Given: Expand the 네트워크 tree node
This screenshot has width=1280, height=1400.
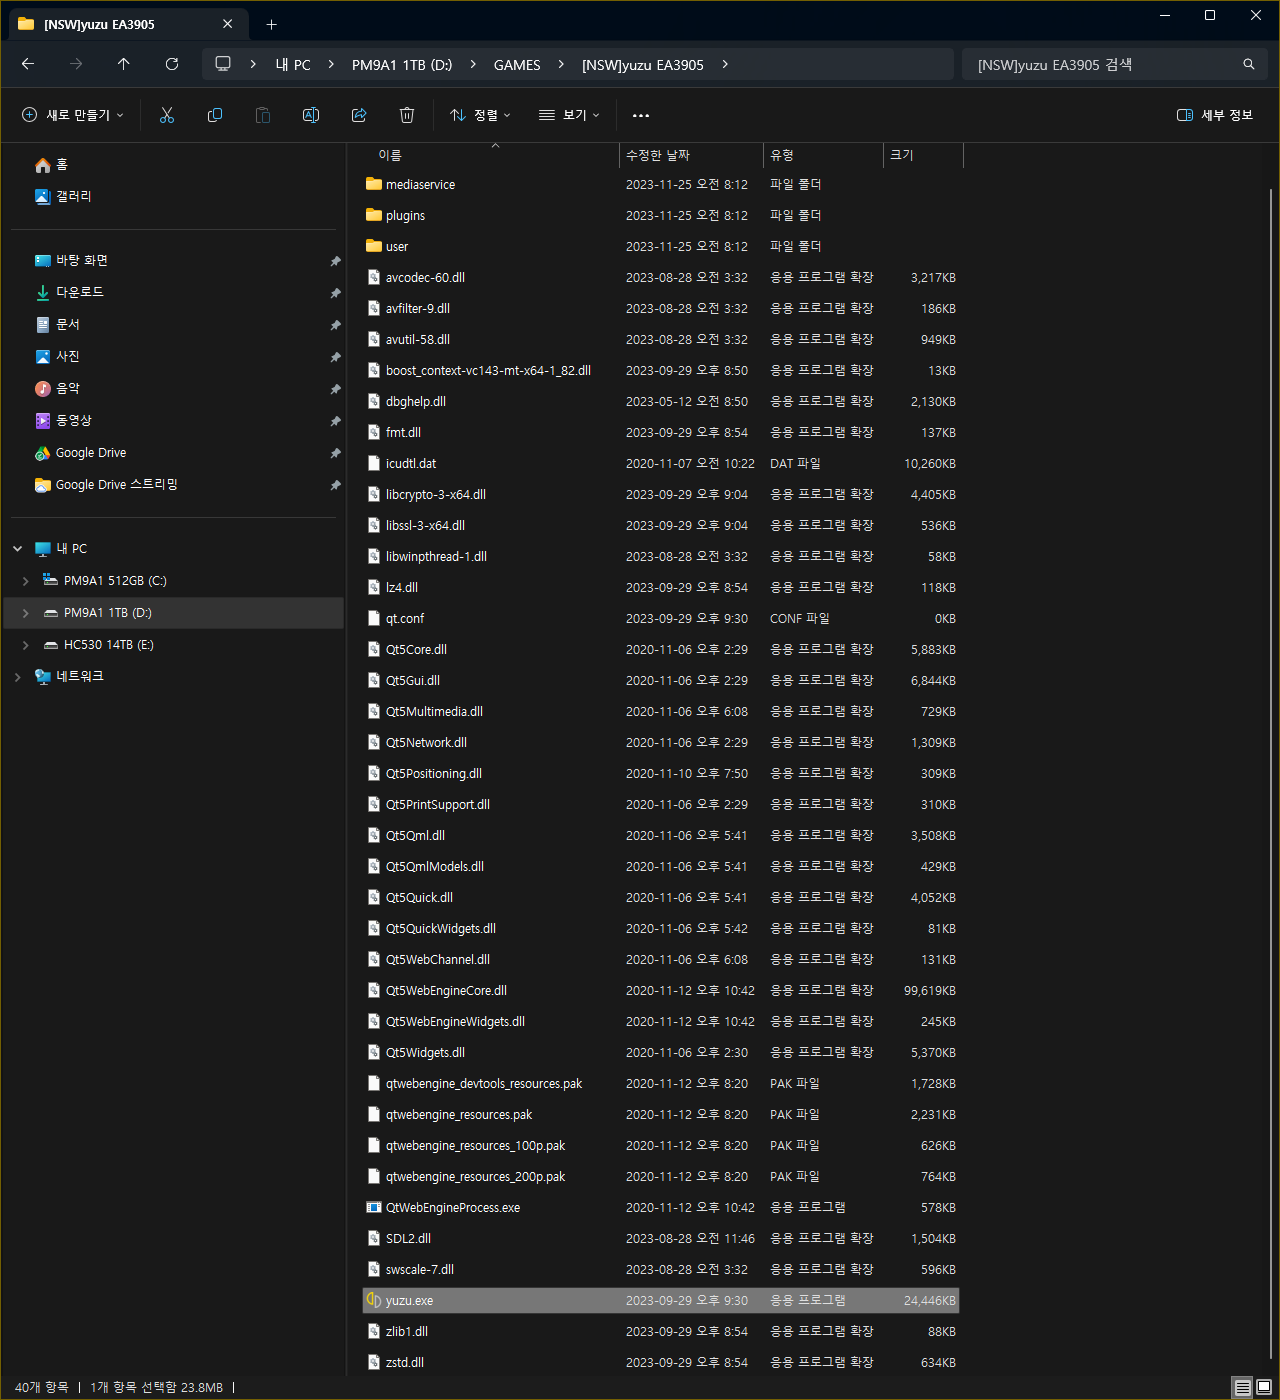Looking at the screenshot, I should click(18, 677).
